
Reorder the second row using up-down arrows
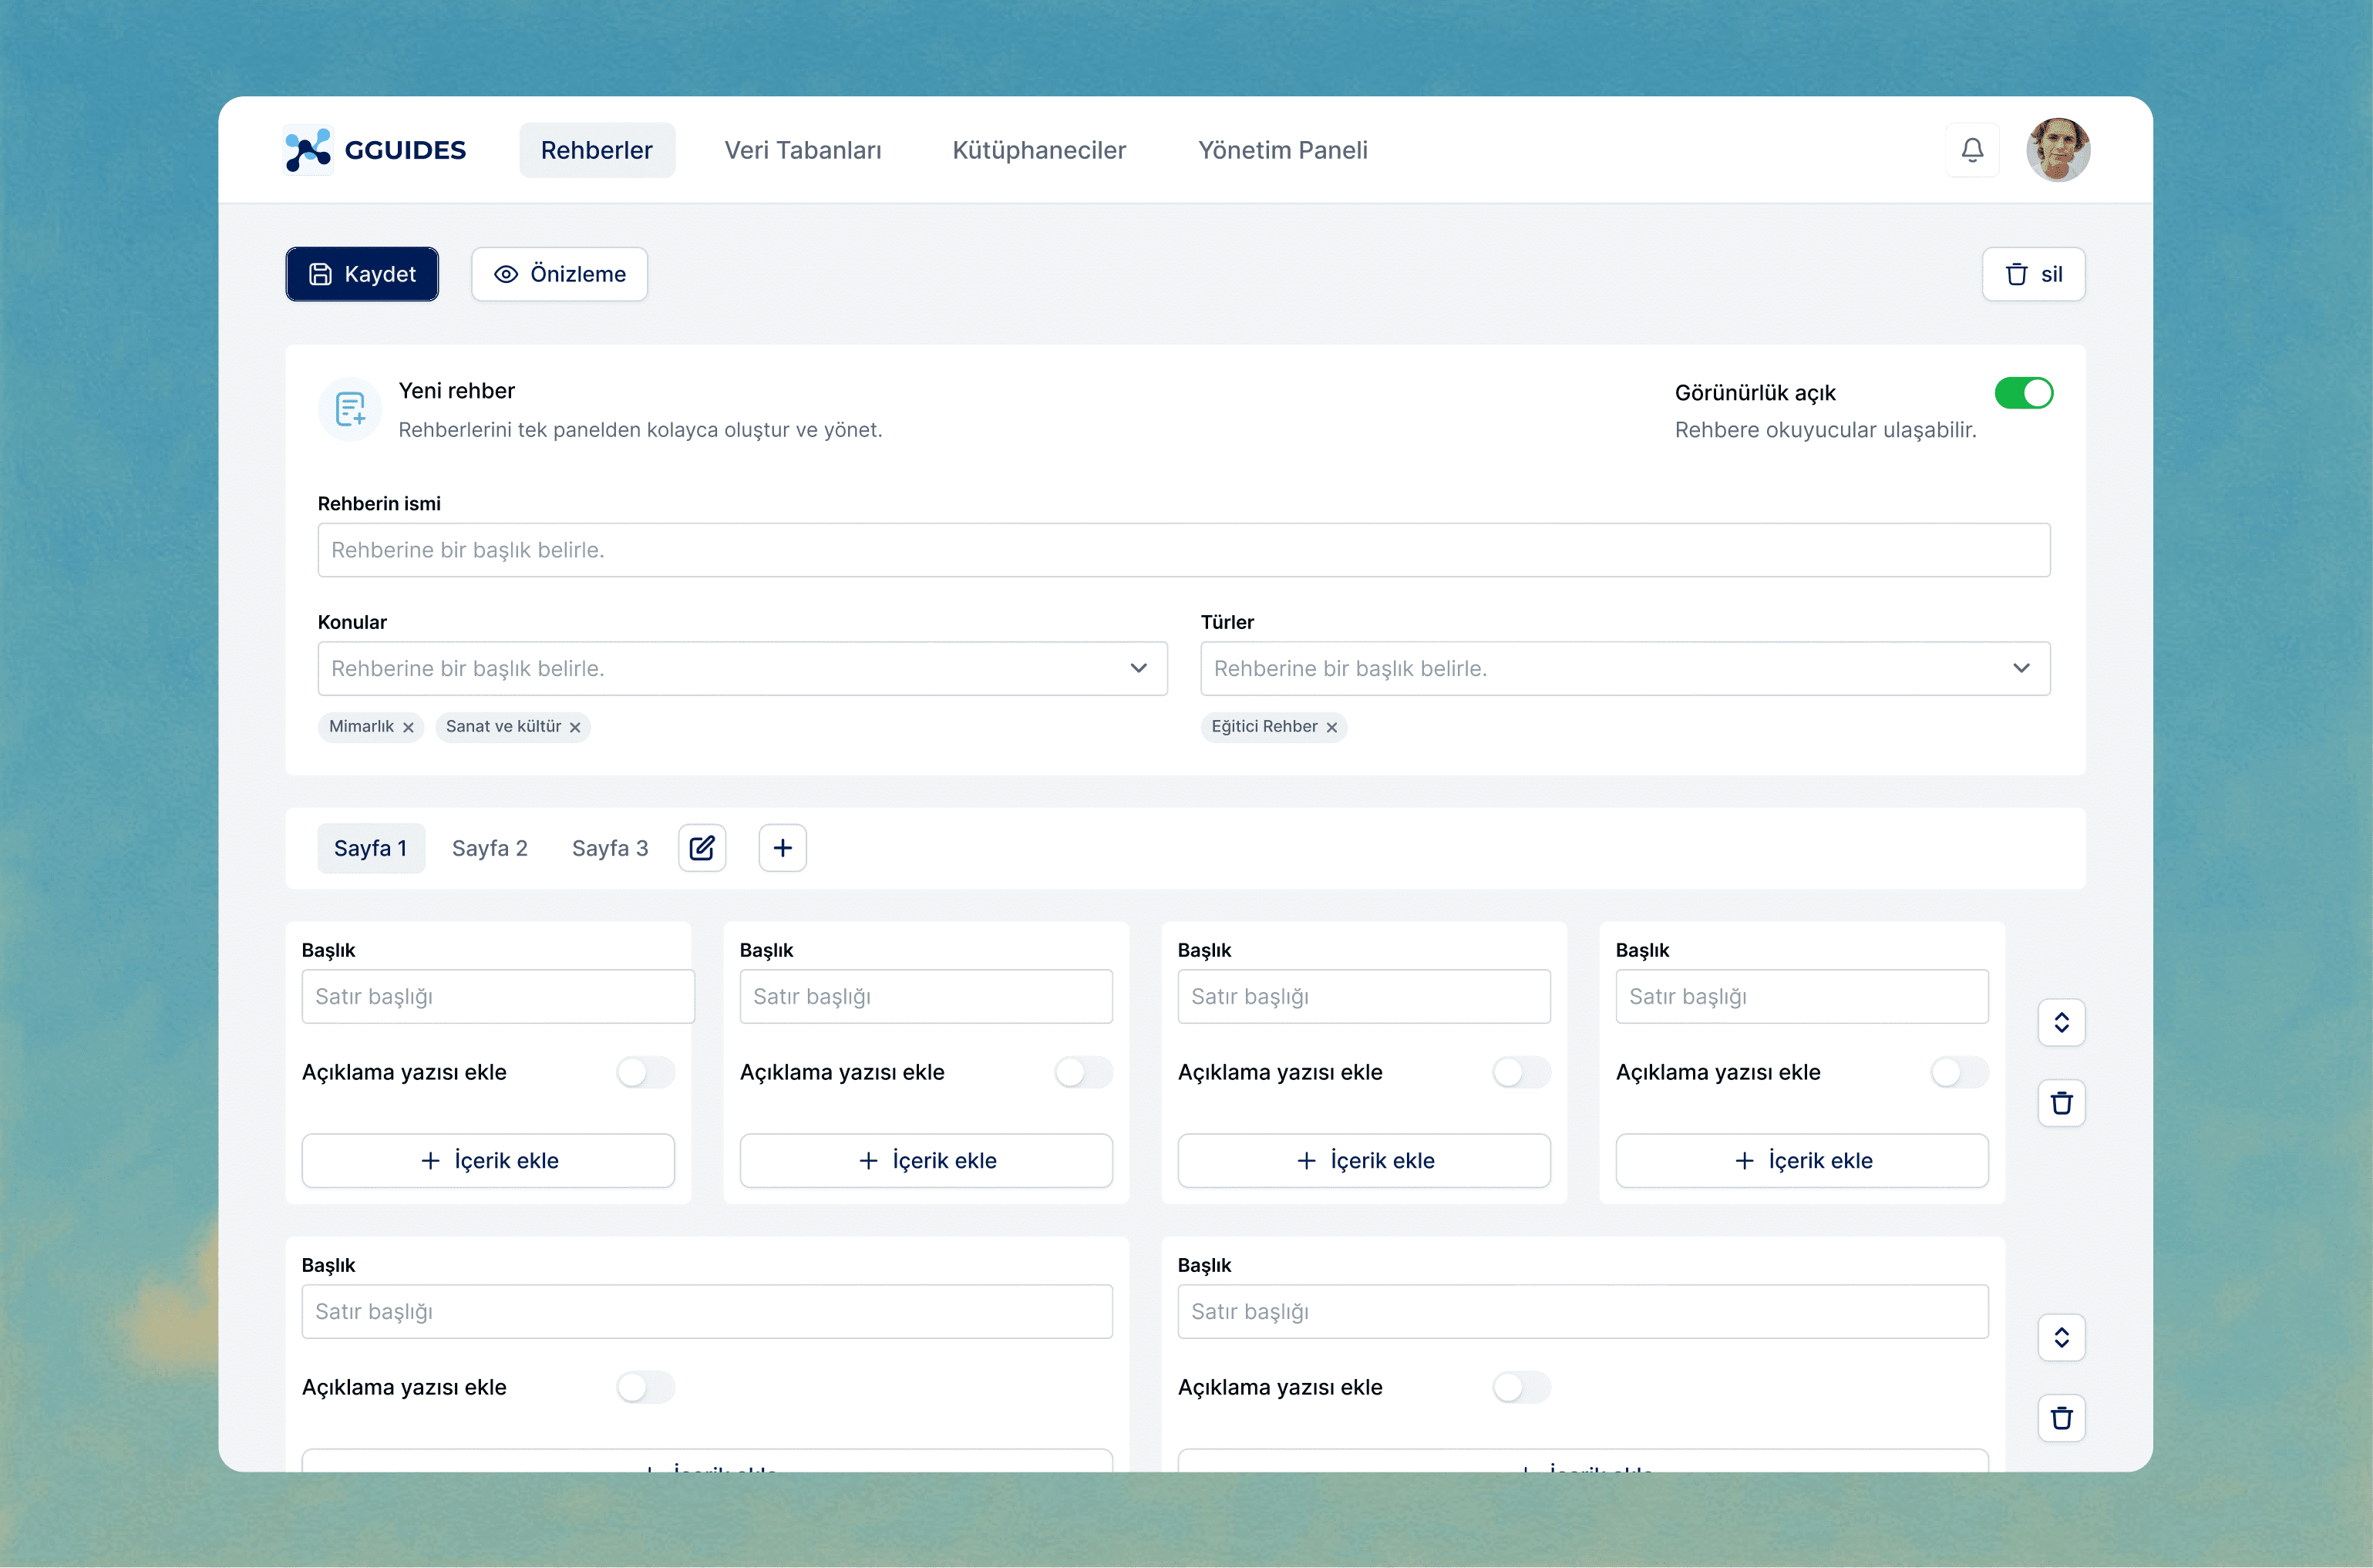(2061, 1337)
